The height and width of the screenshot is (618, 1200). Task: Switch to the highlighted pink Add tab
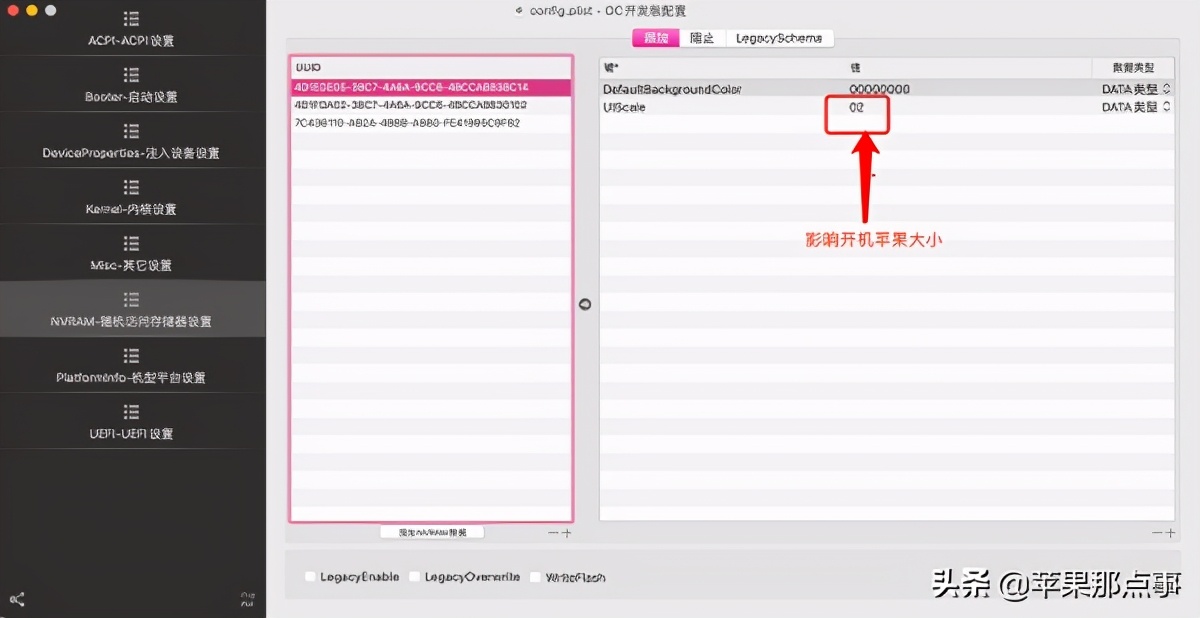[x=656, y=38]
